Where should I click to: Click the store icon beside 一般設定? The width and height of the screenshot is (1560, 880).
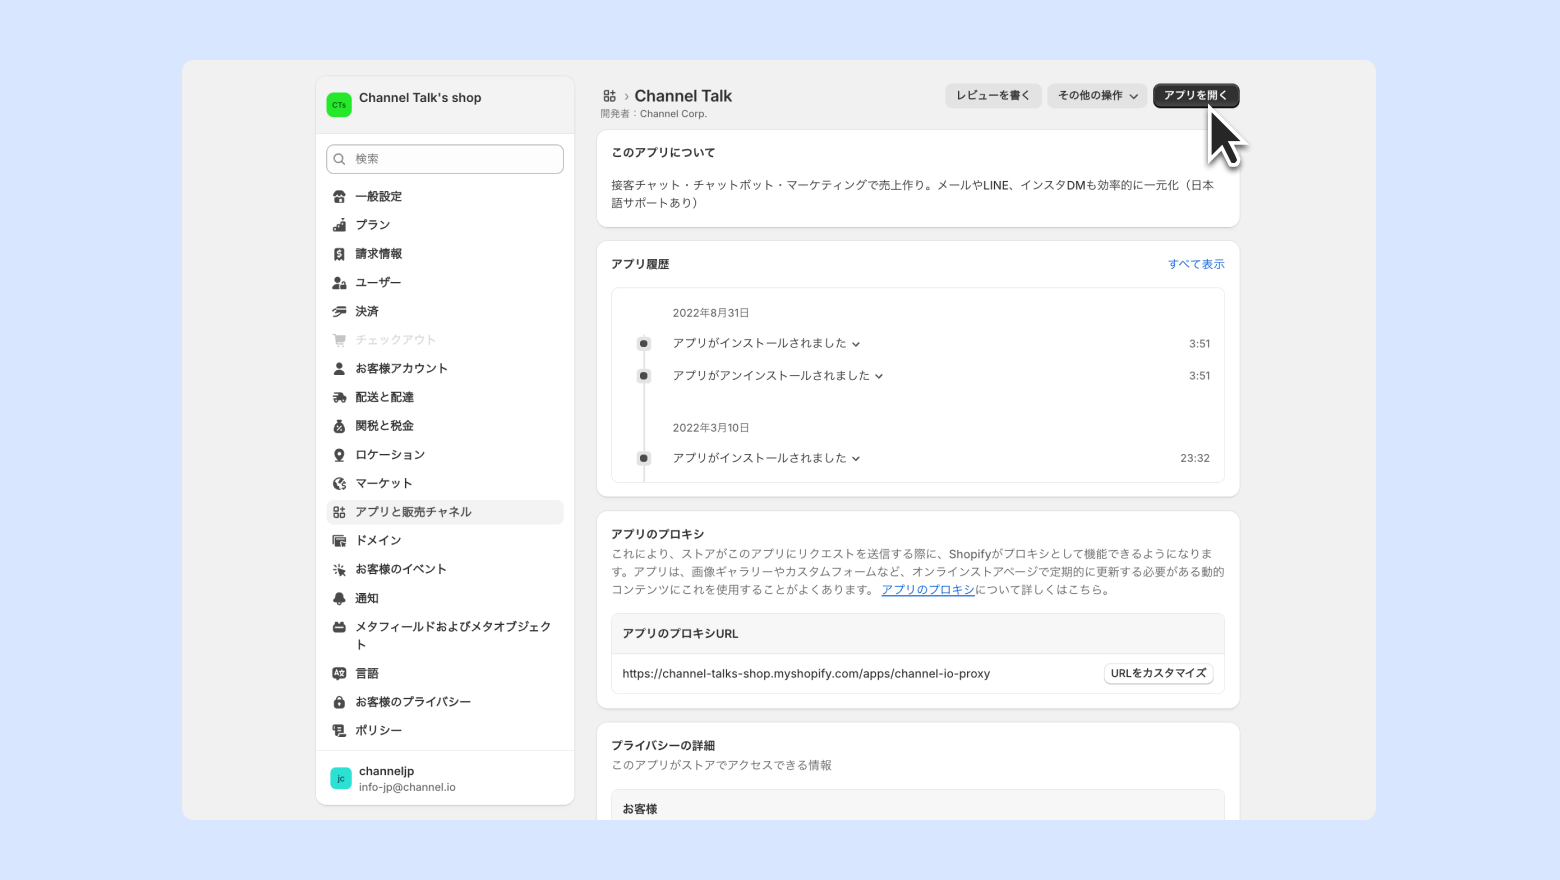click(x=339, y=197)
